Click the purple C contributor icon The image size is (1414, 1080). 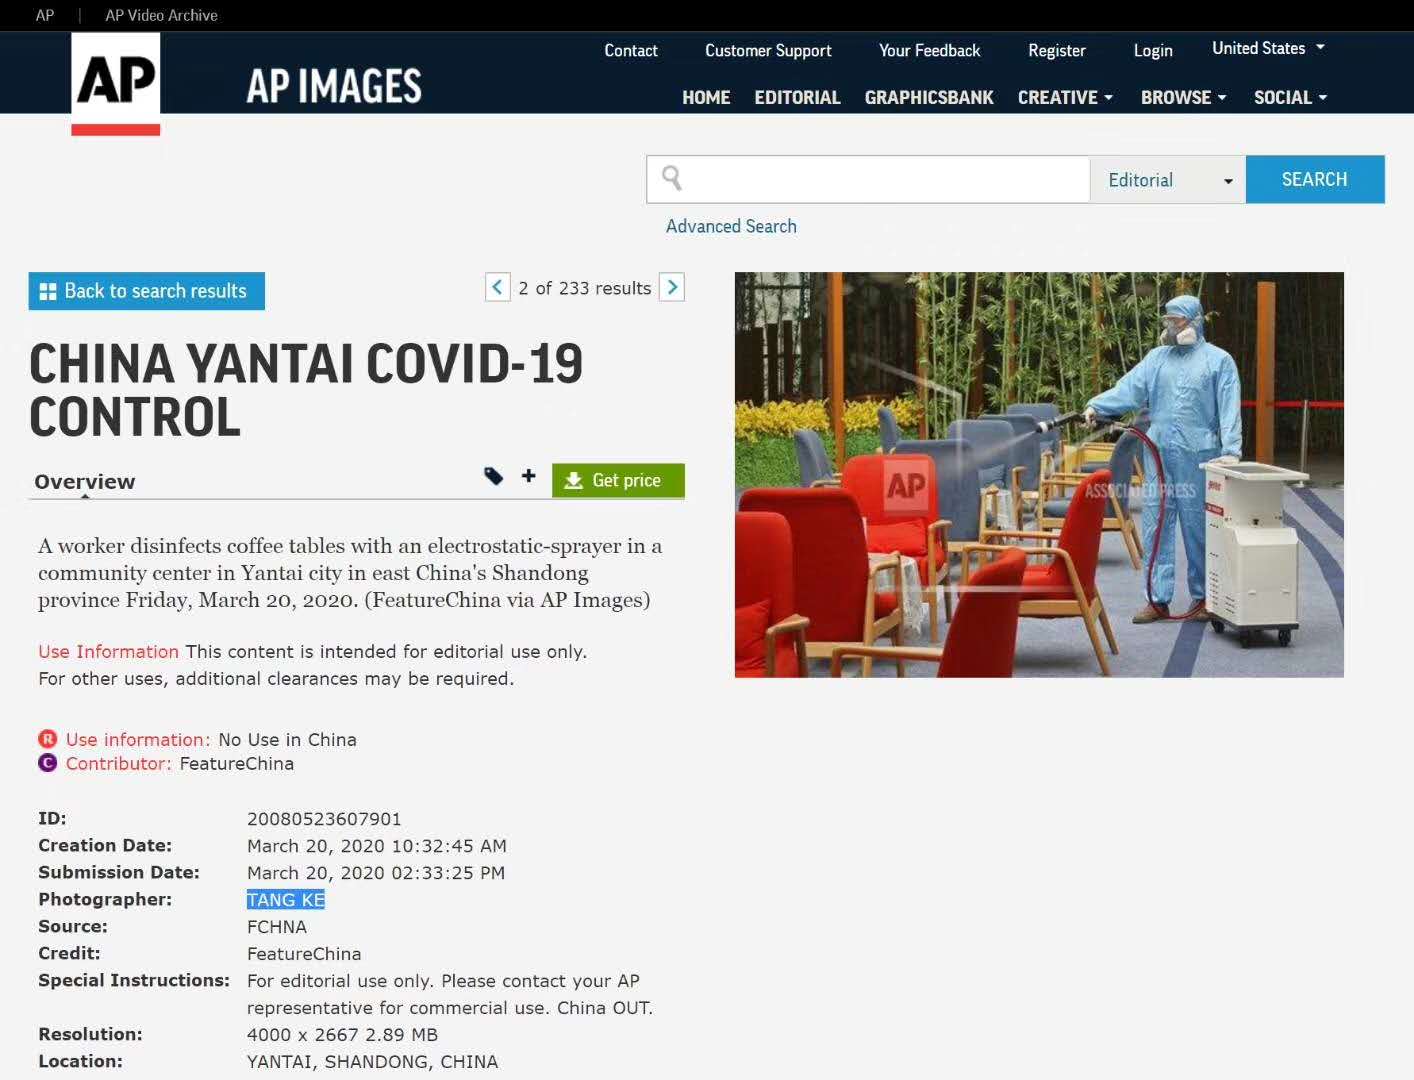(x=47, y=763)
